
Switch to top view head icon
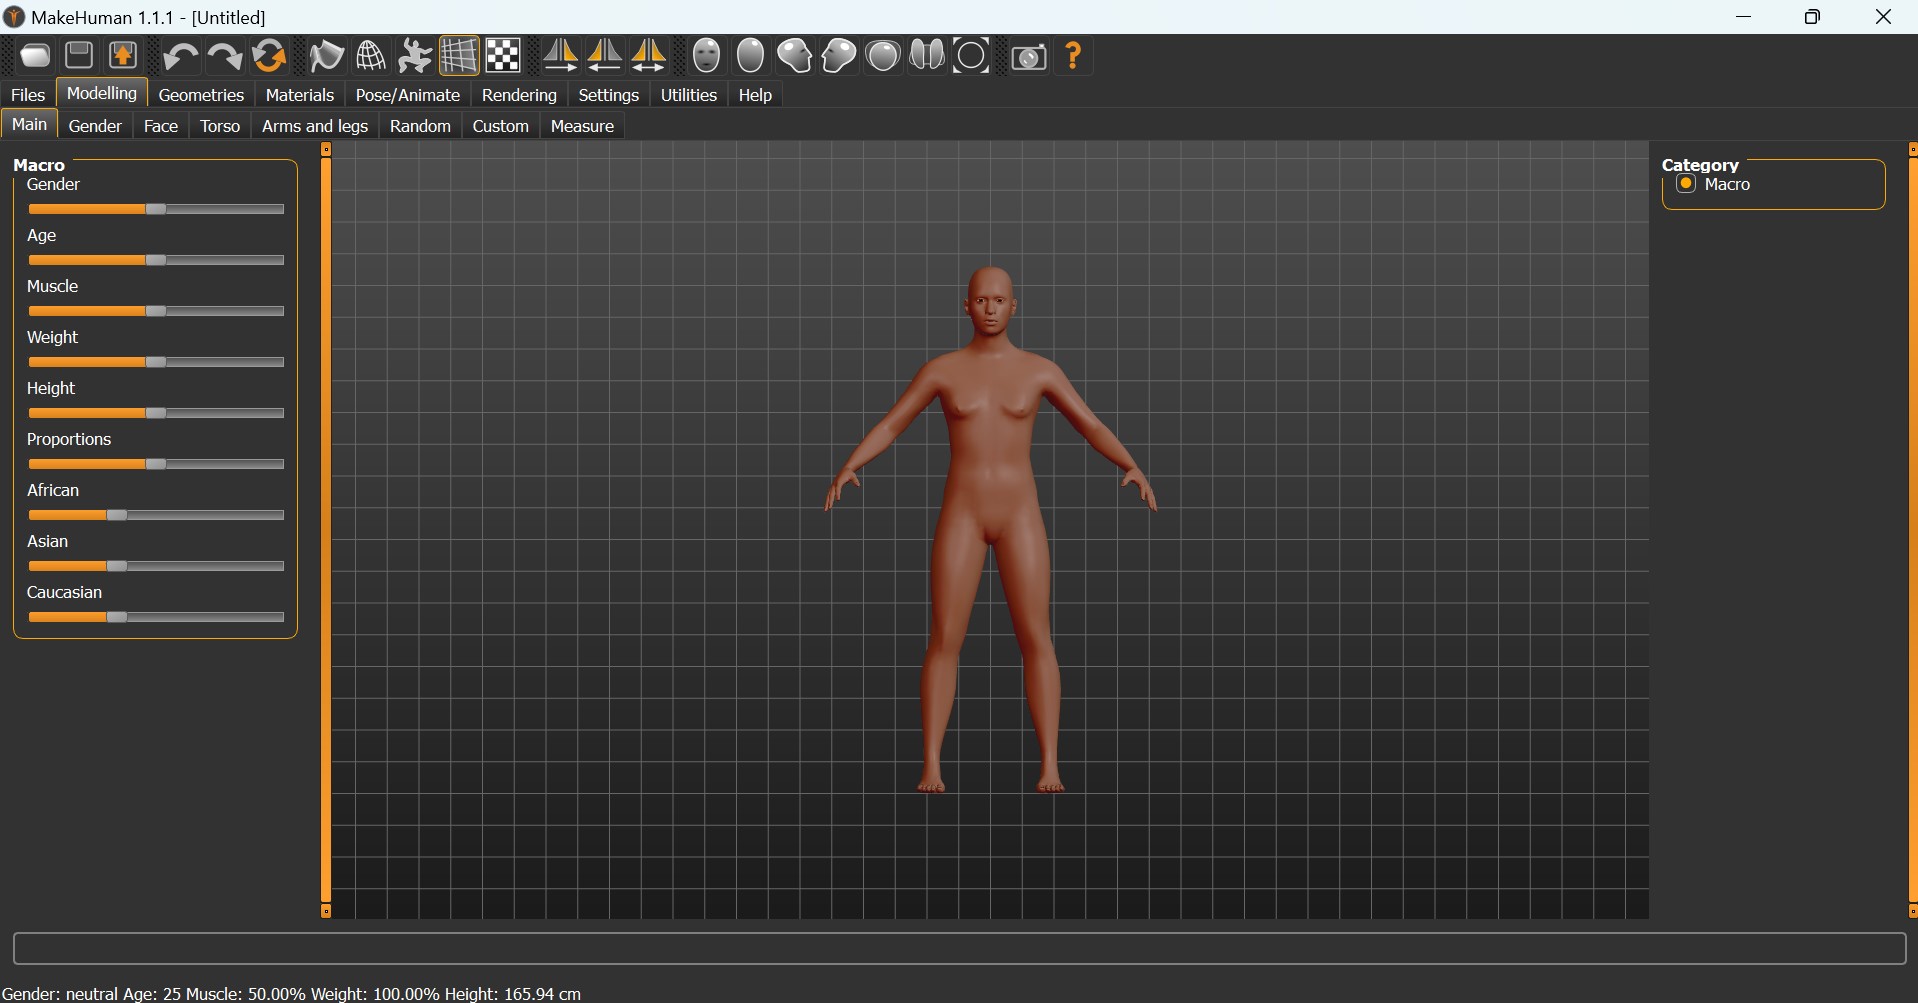(883, 56)
